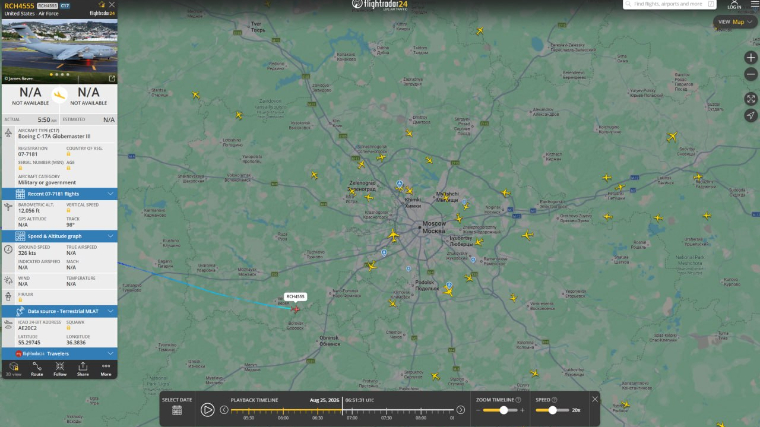Click longitude value 36.3836
The width and height of the screenshot is (760, 427).
pyautogui.click(x=76, y=342)
